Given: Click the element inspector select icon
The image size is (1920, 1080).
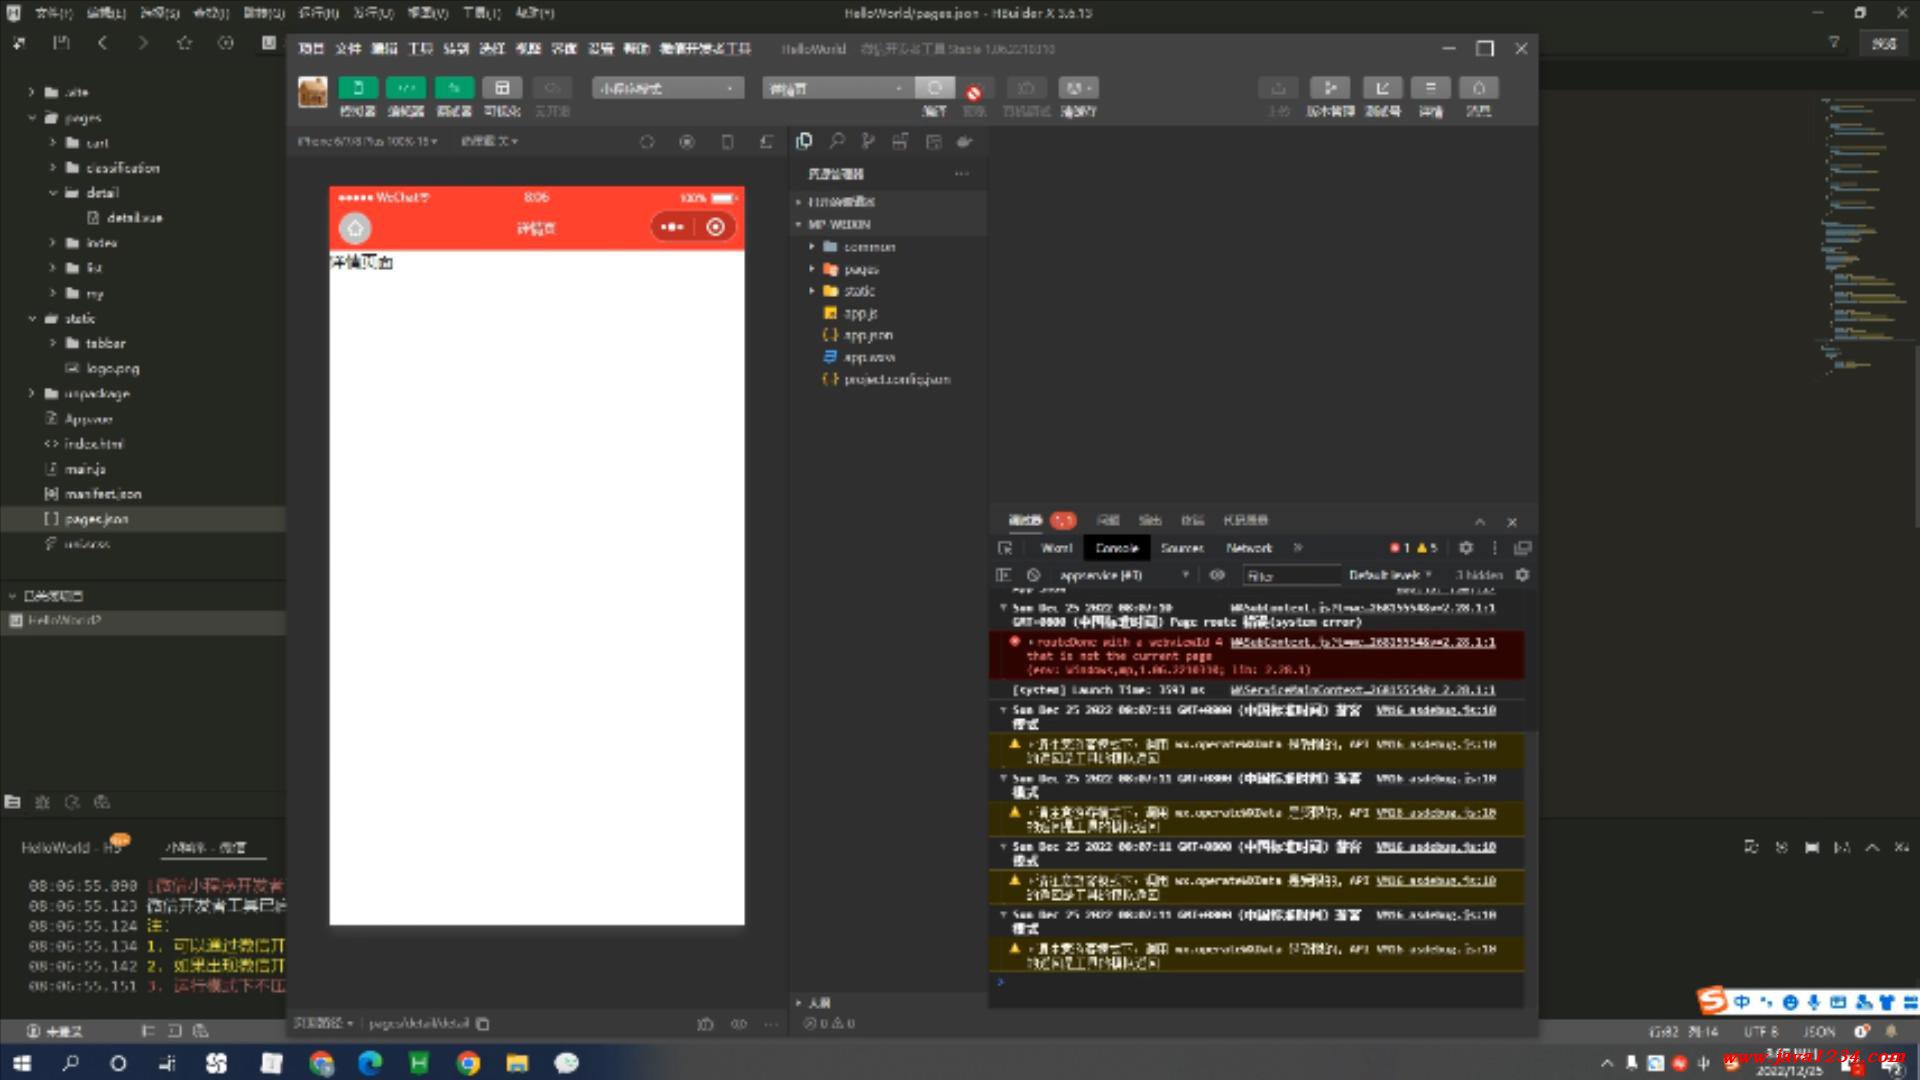Looking at the screenshot, I should click(1005, 548).
